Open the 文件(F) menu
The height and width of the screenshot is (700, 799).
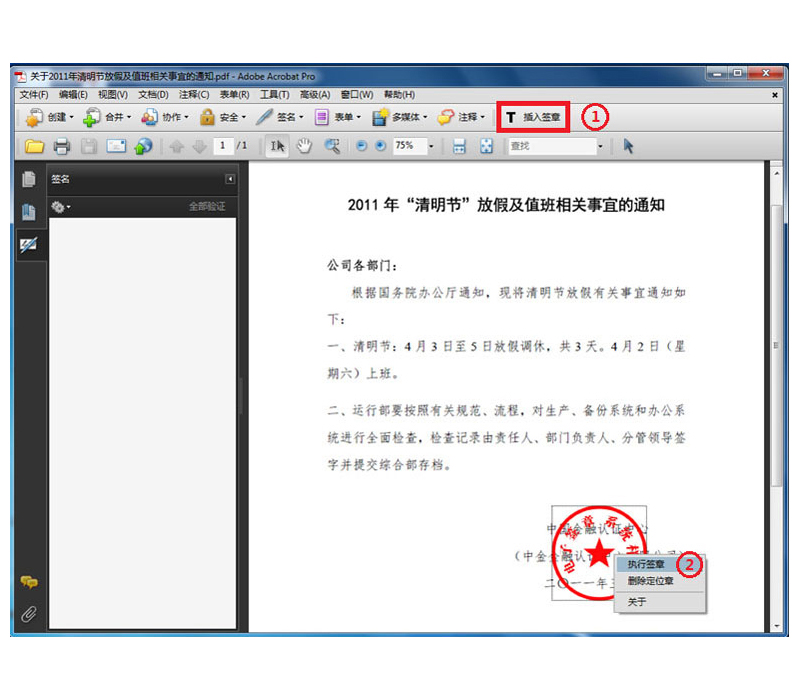coord(34,95)
